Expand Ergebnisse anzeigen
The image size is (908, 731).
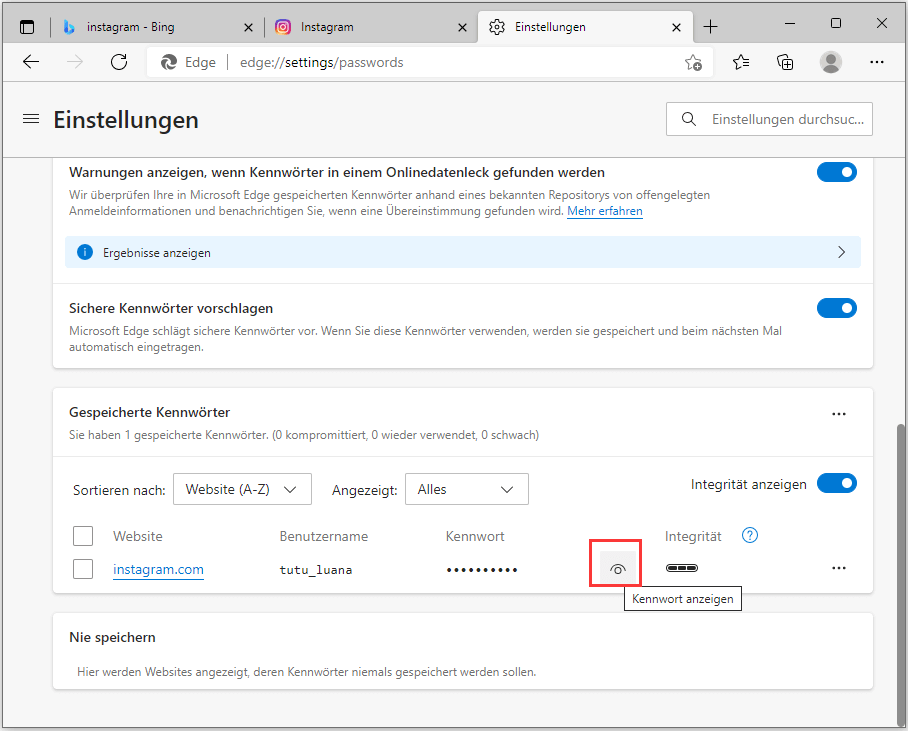click(x=841, y=252)
